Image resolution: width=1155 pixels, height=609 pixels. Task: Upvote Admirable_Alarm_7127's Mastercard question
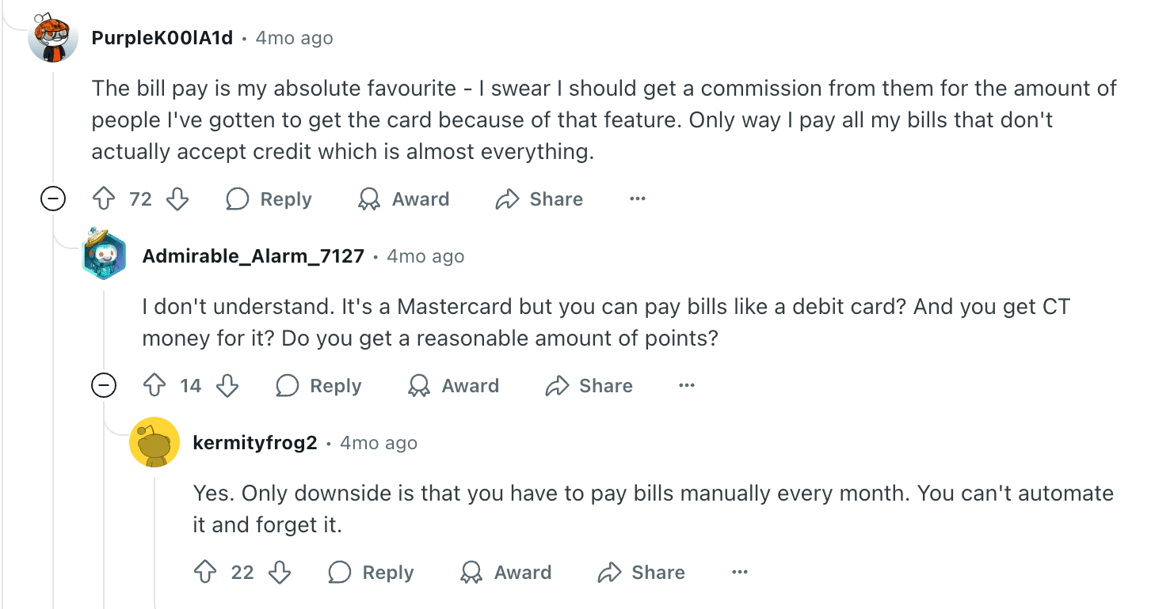pyautogui.click(x=154, y=385)
